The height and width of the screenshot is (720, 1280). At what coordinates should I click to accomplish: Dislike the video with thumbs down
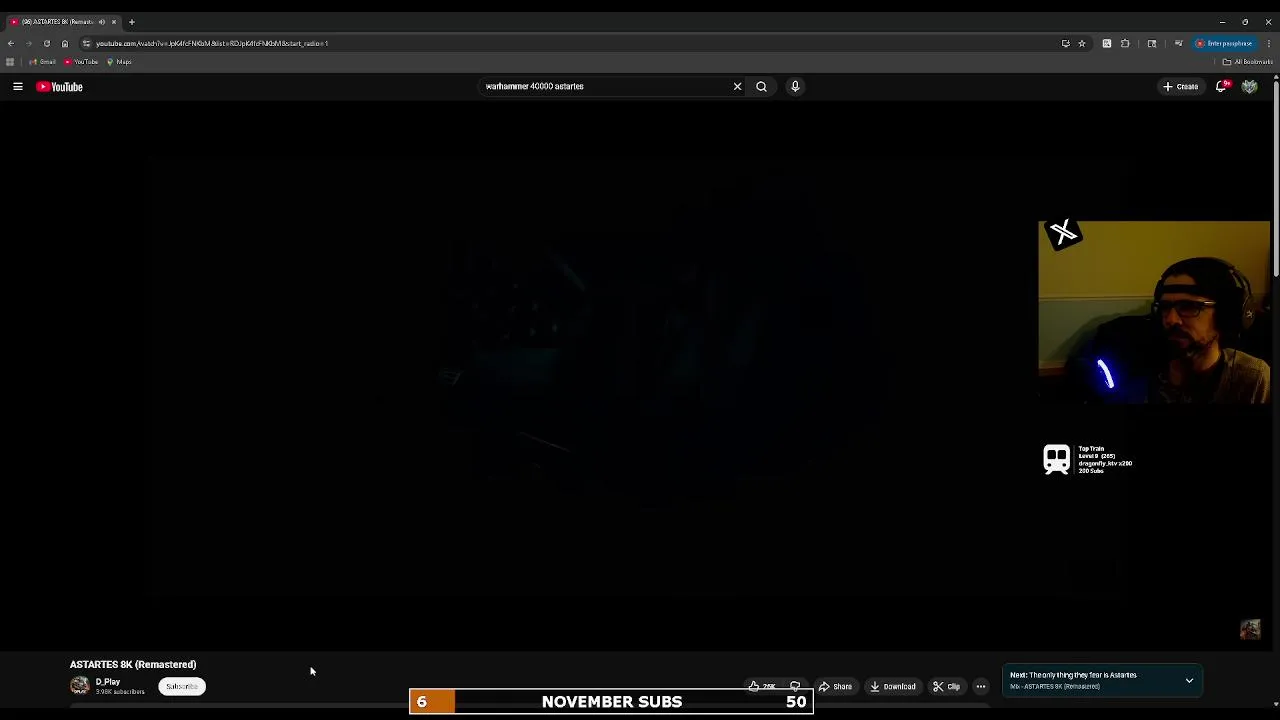(x=795, y=687)
